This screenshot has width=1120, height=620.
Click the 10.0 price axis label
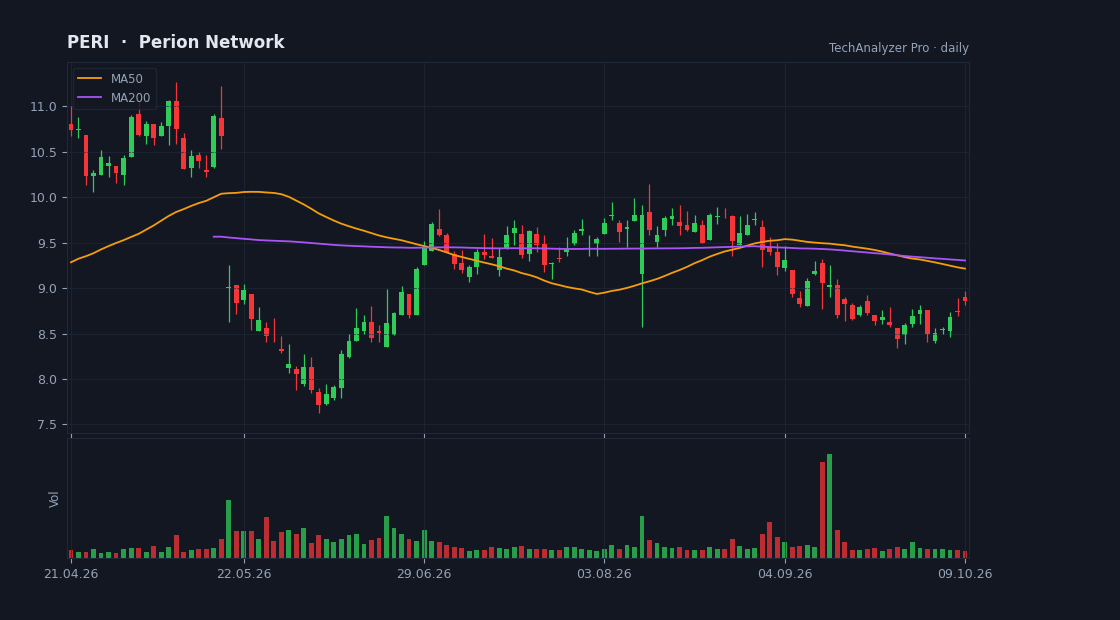[44, 198]
